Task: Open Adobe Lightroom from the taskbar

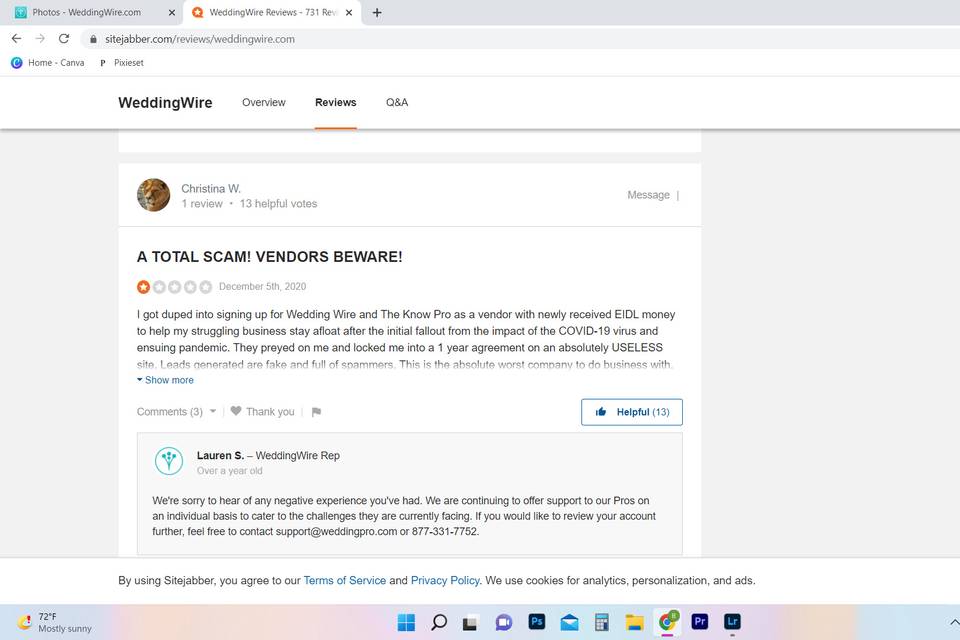Action: (x=732, y=622)
